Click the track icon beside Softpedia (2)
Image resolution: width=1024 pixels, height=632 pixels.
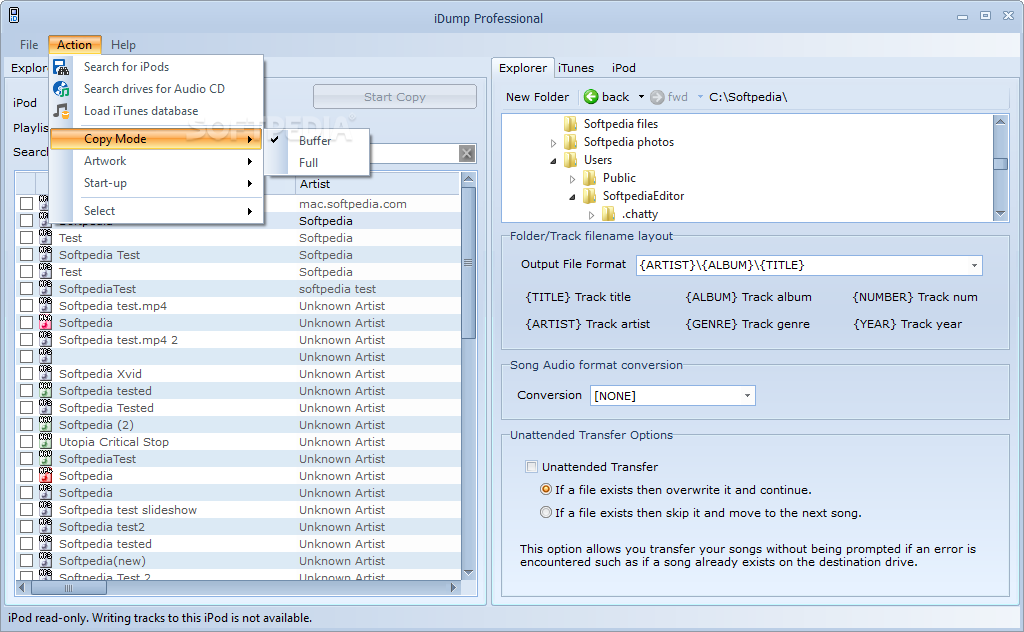pyautogui.click(x=45, y=424)
